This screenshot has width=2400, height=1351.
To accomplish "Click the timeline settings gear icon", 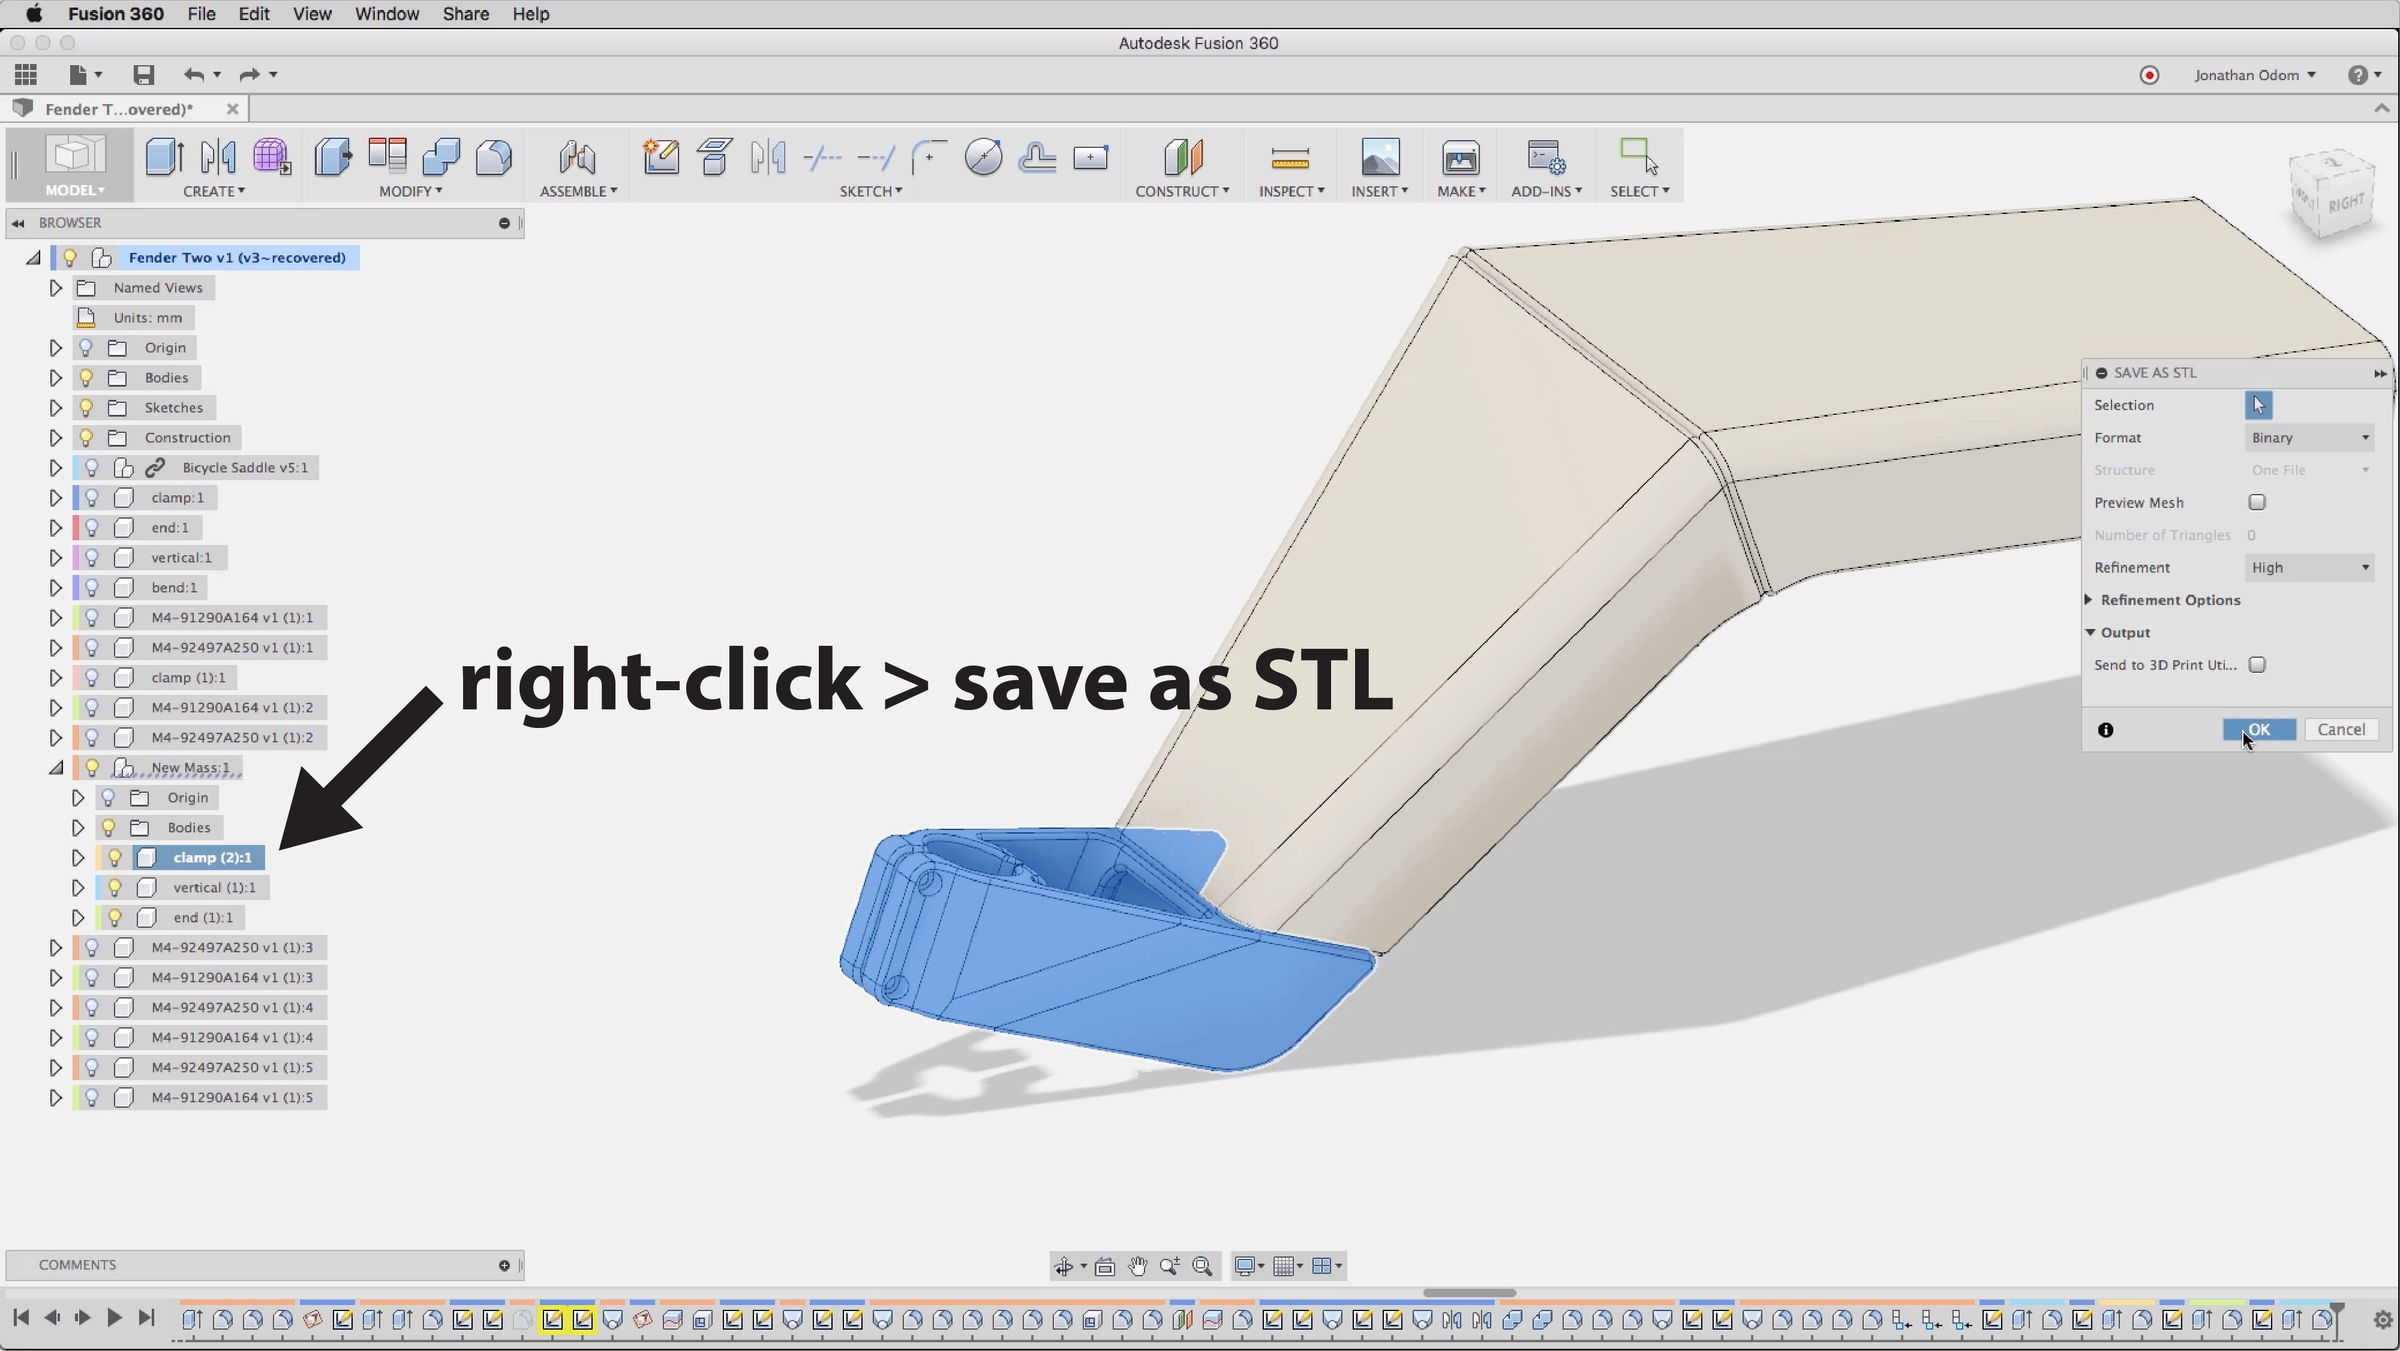I will pos(2382,1320).
